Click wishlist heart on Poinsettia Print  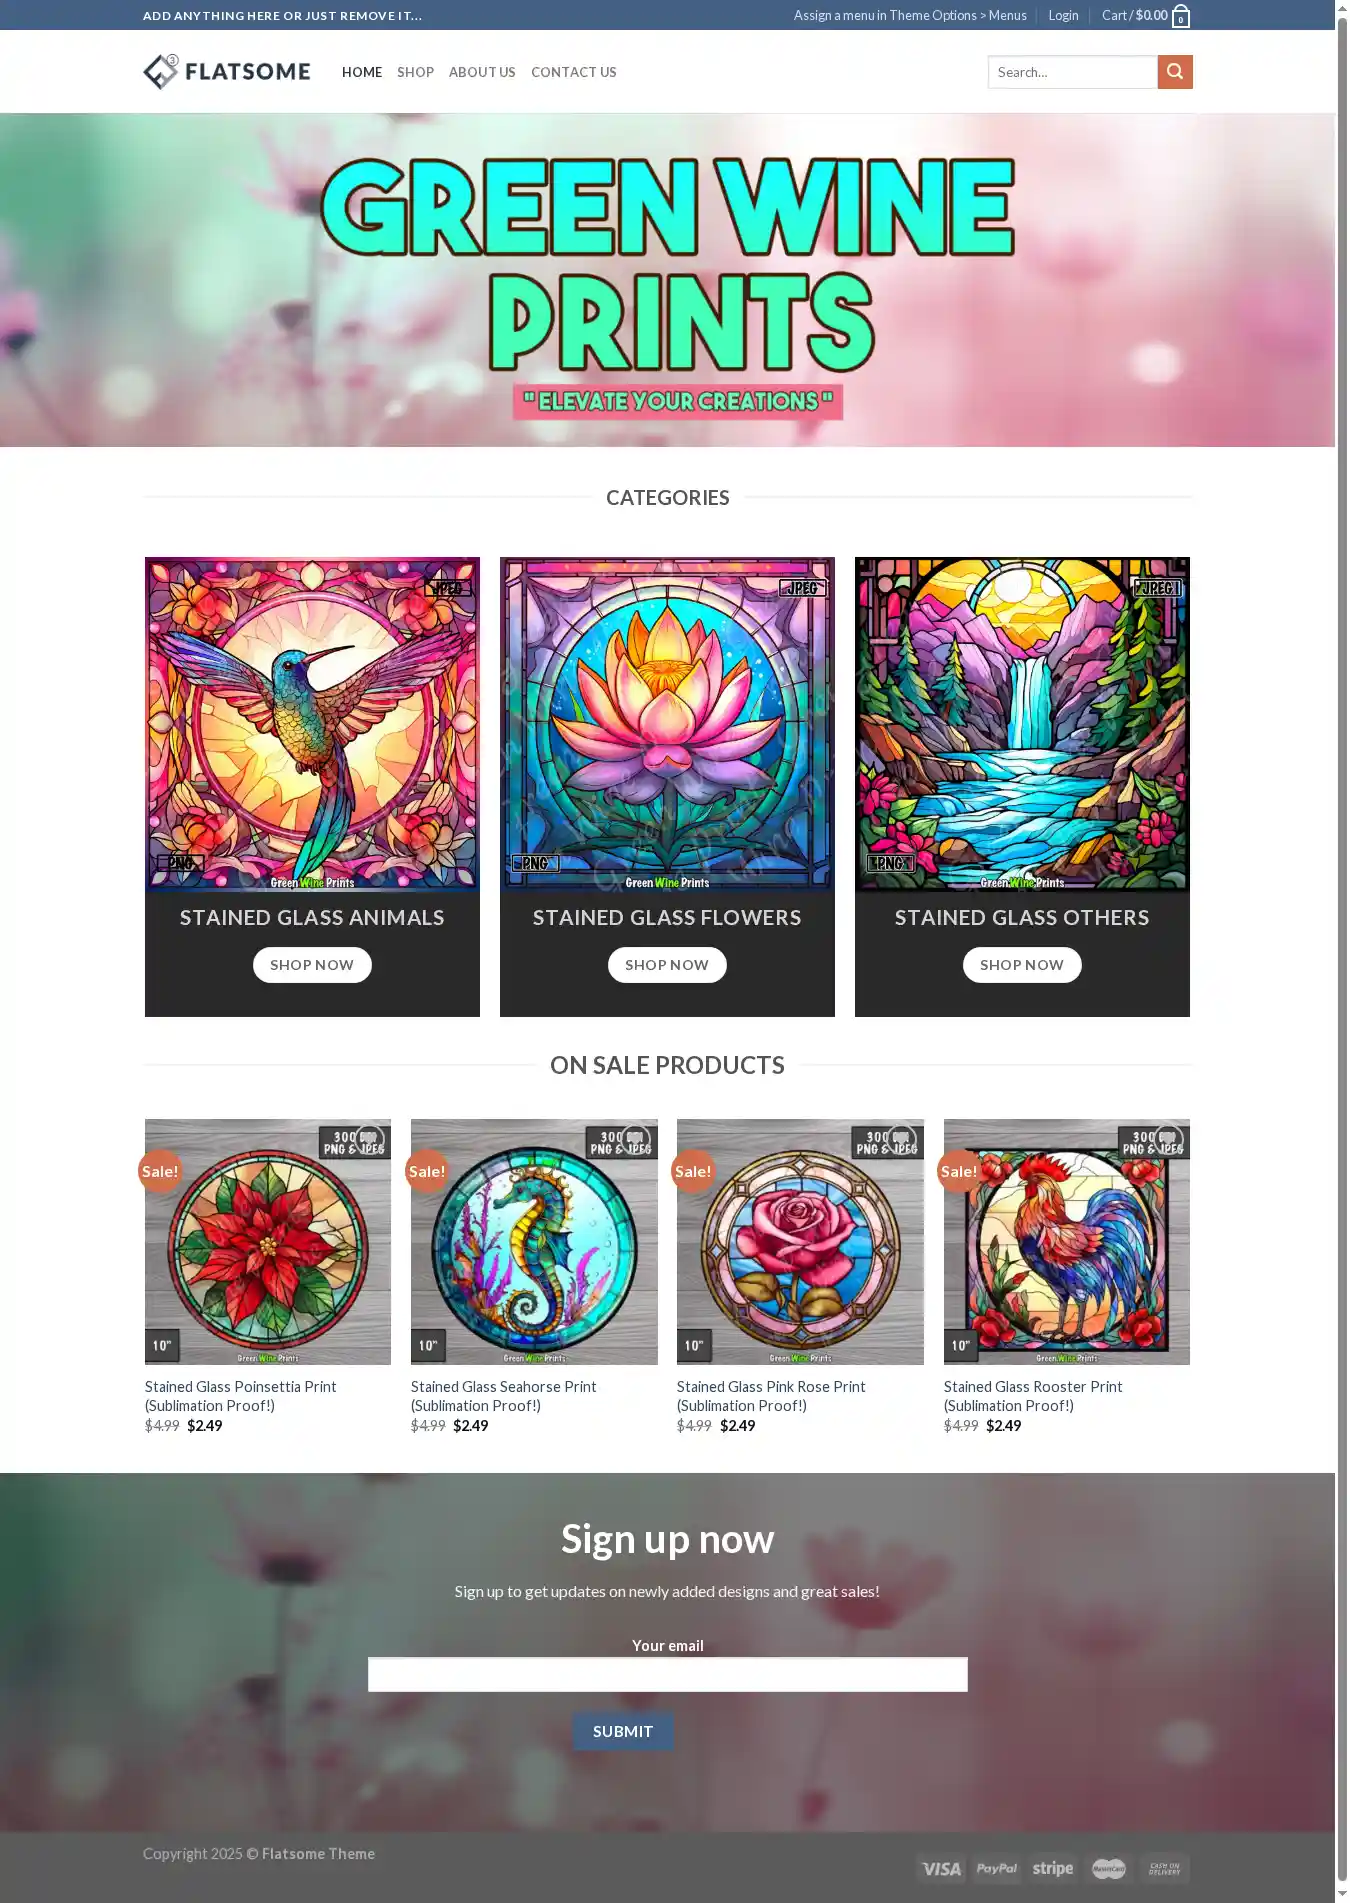[x=369, y=1140]
